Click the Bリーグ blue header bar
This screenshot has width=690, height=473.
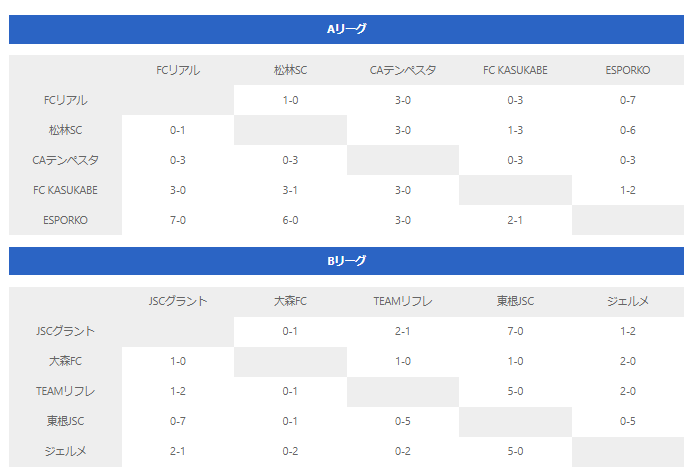pos(346,261)
